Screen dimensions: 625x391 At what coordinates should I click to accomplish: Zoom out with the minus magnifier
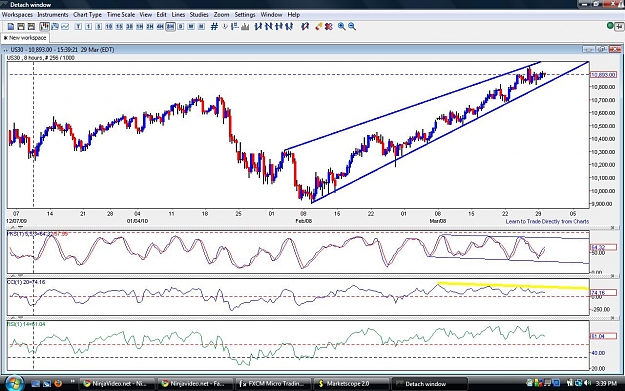(x=352, y=27)
